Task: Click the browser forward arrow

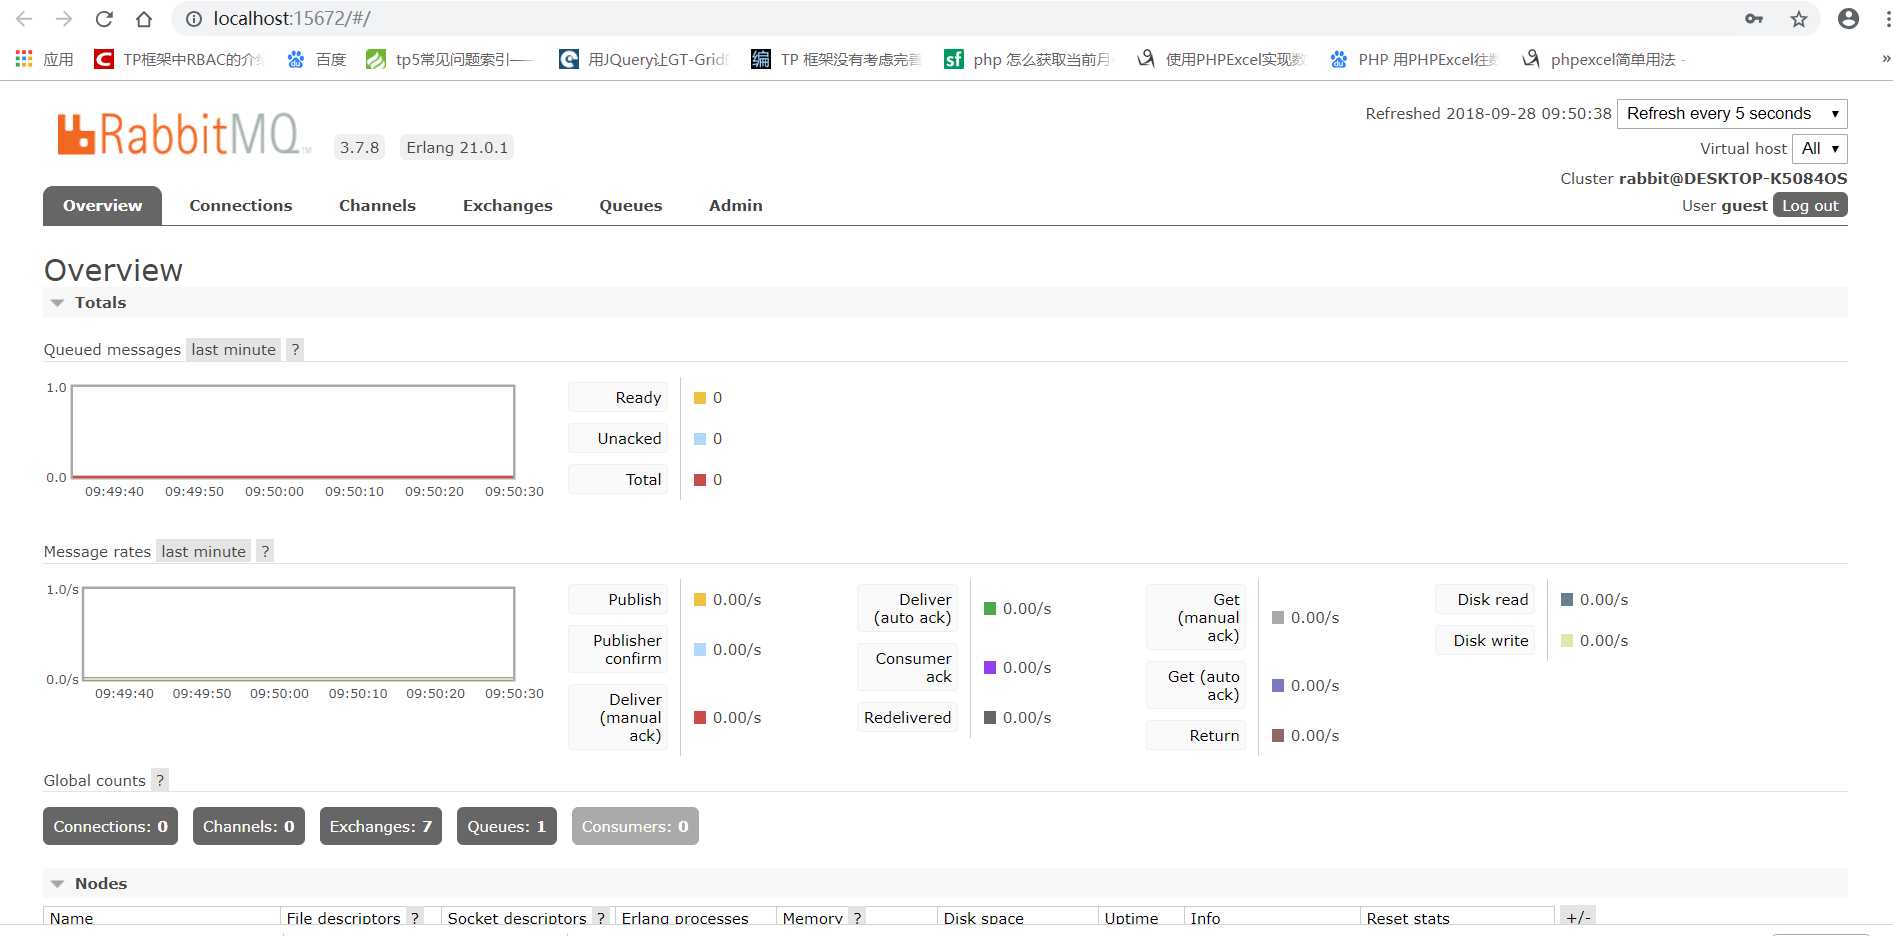Action: coord(64,19)
